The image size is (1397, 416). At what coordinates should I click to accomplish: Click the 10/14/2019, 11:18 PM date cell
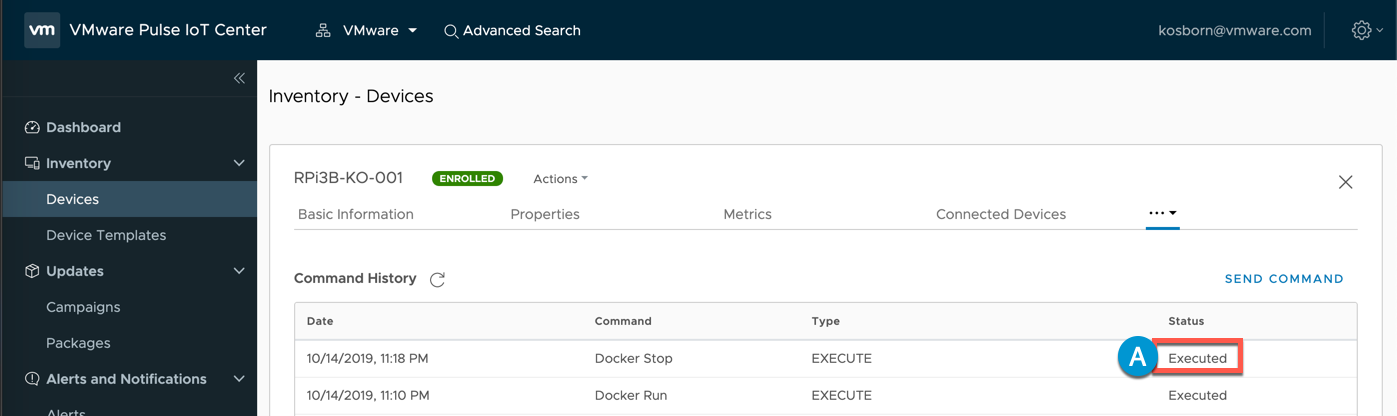click(x=368, y=358)
